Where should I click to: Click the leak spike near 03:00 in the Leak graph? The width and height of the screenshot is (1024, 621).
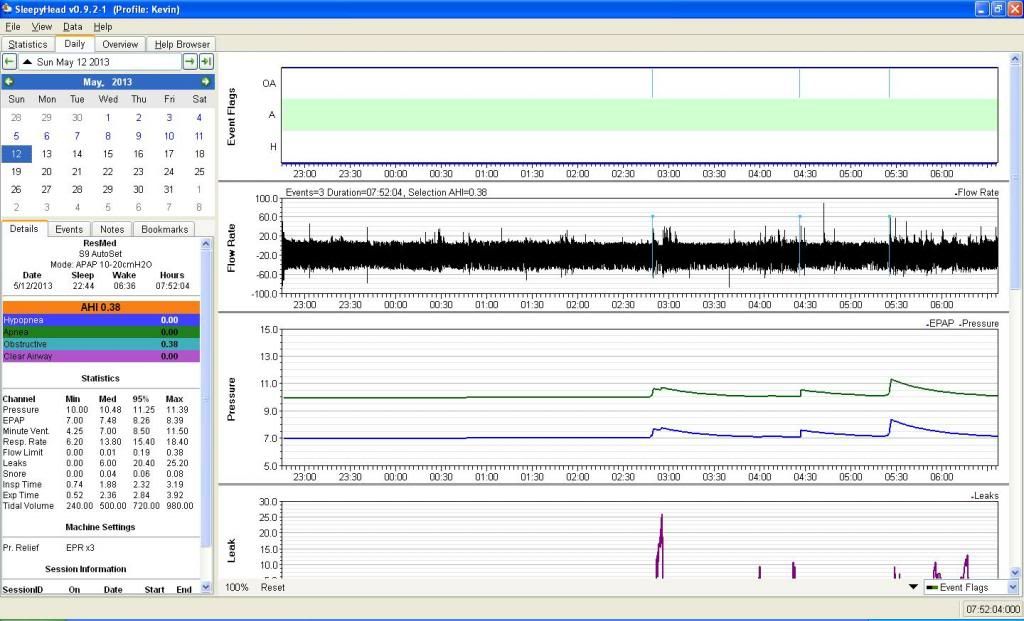[x=660, y=547]
